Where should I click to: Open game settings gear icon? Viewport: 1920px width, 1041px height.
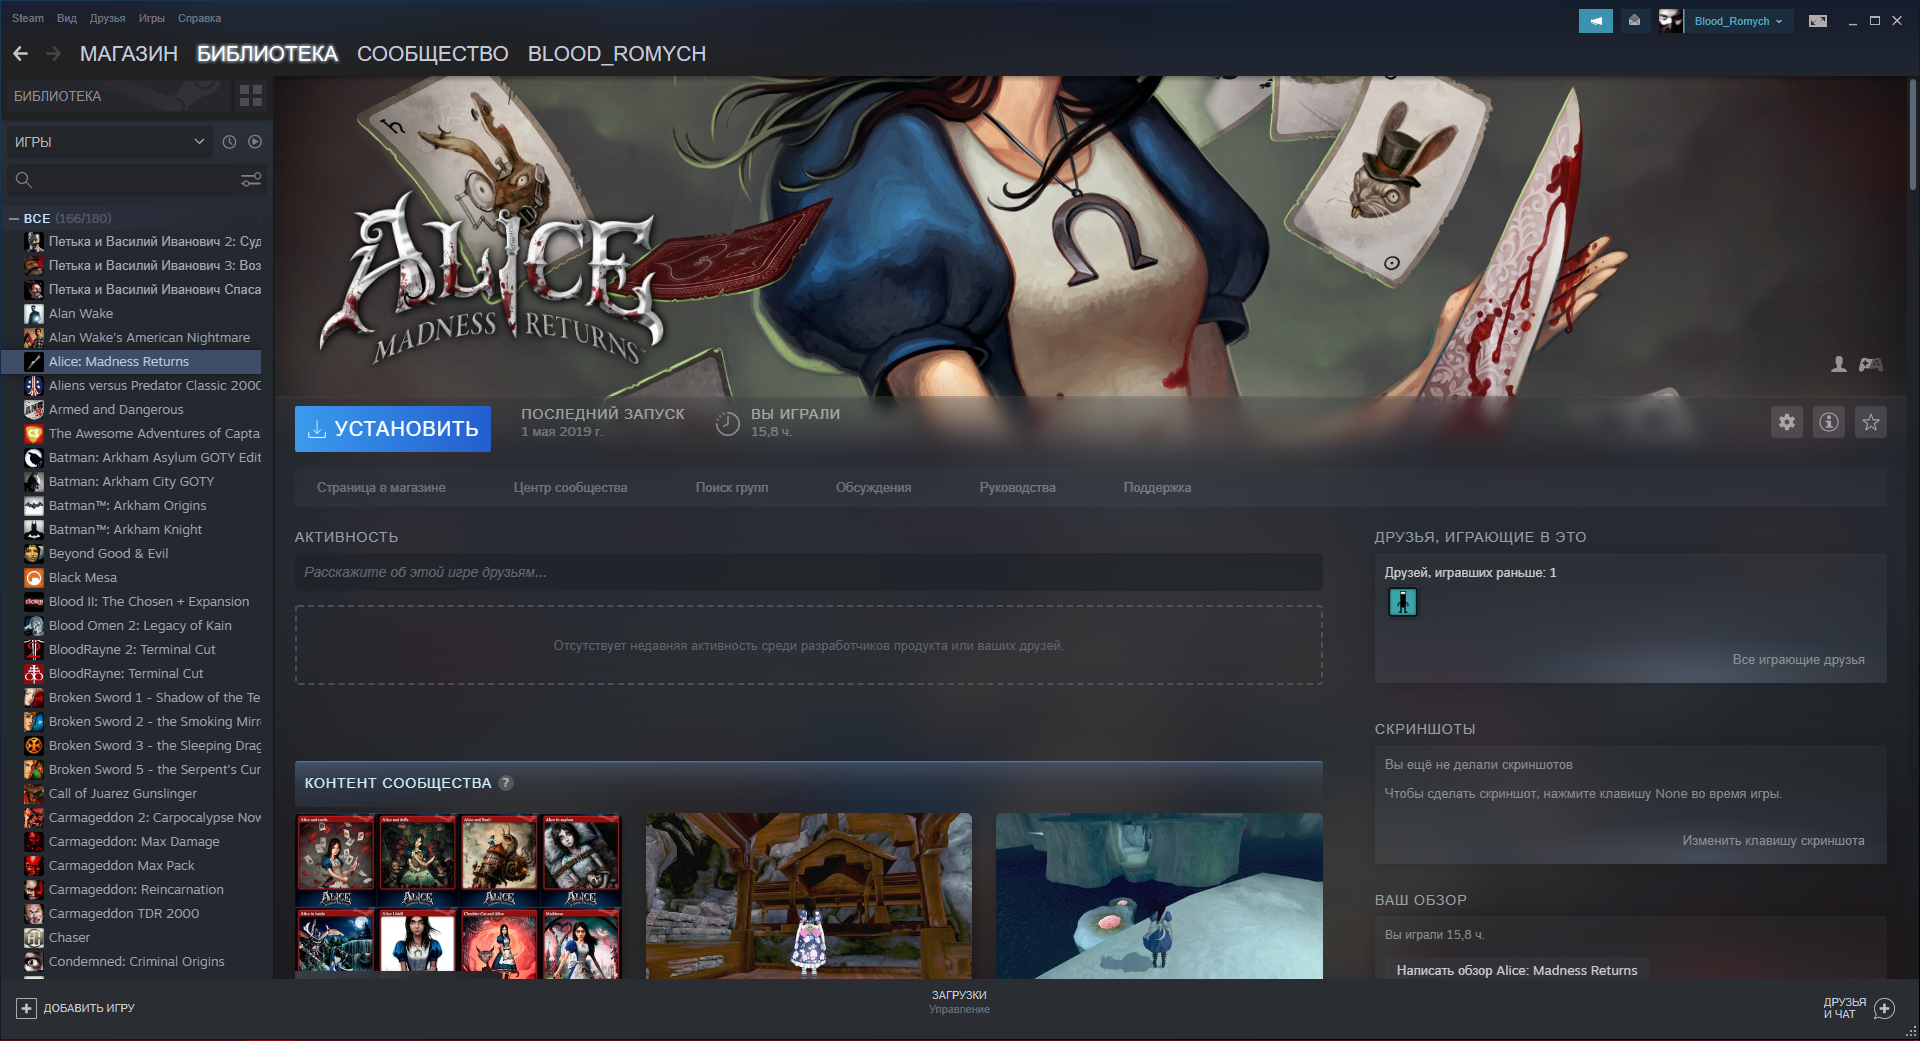[1787, 422]
